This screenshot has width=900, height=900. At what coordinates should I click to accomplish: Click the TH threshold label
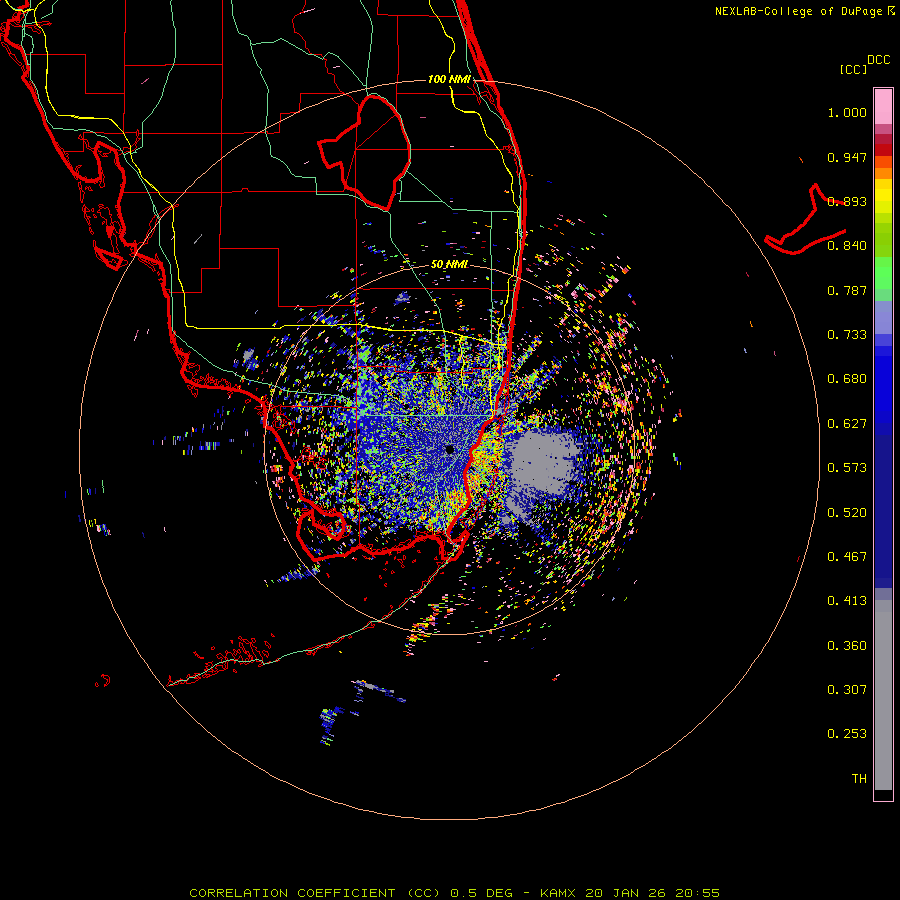(x=859, y=779)
